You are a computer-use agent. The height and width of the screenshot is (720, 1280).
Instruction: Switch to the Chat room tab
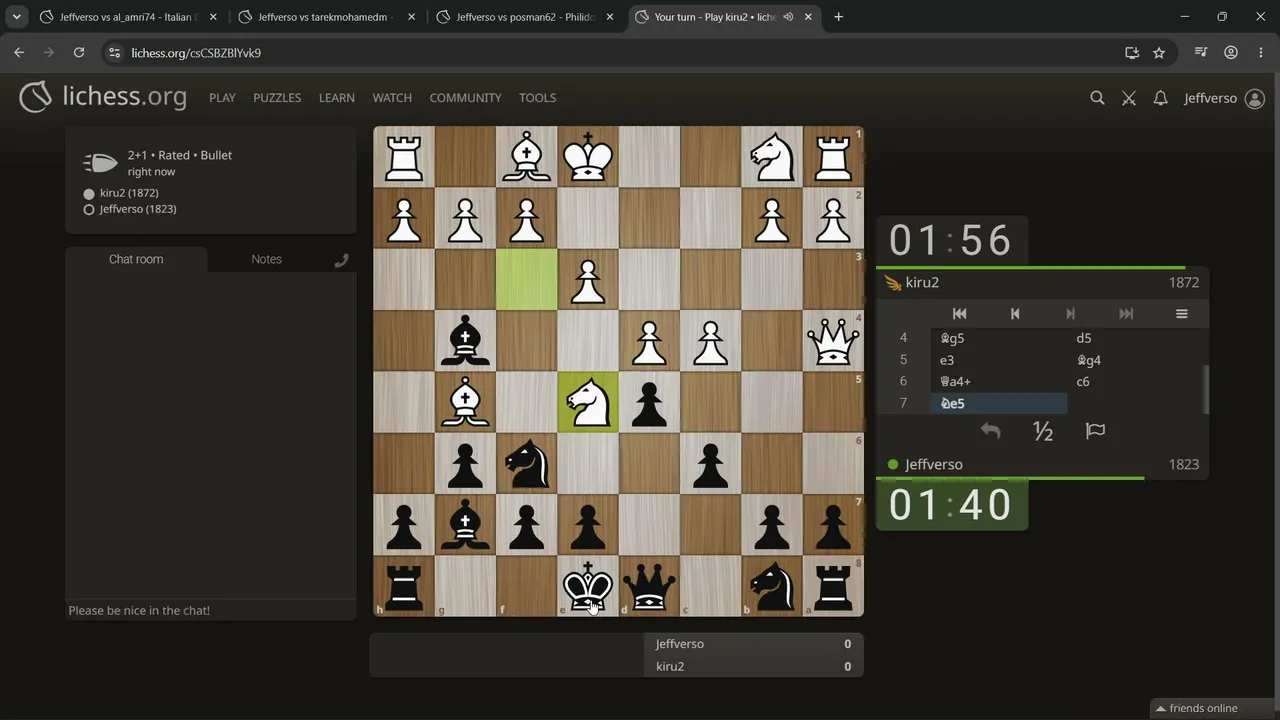136,259
